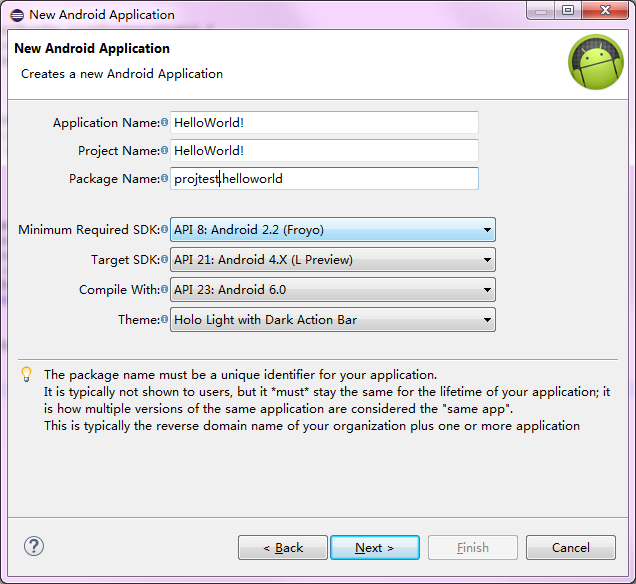Go to the previous page with Back
Image resolution: width=636 pixels, height=584 pixels.
pos(283,548)
